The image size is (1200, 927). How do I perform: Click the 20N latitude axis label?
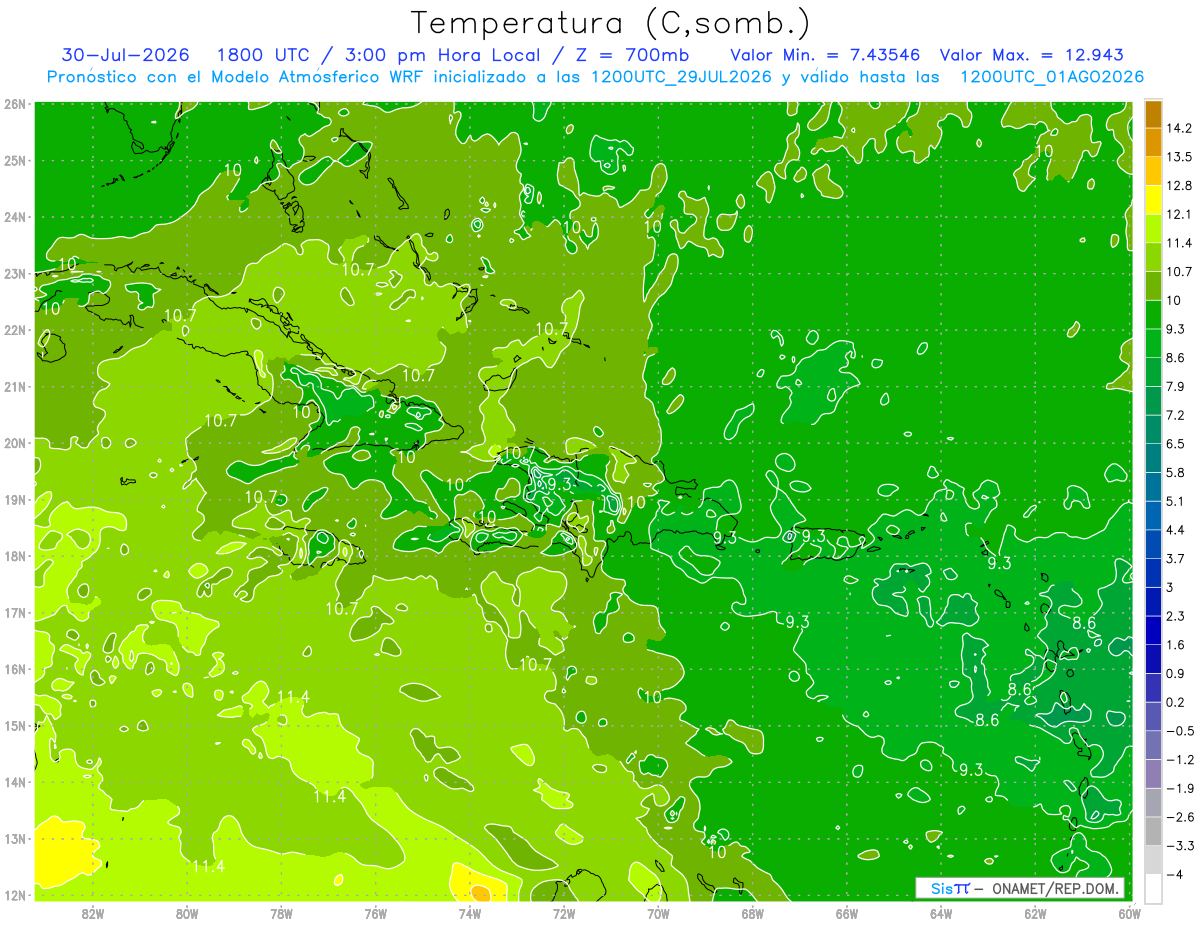[14, 443]
